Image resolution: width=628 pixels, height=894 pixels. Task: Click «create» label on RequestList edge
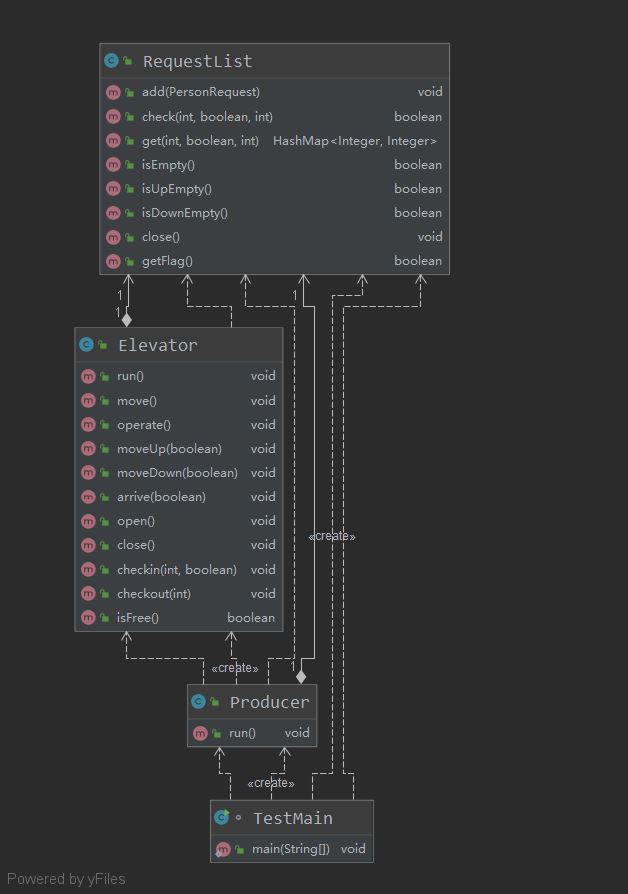point(332,536)
